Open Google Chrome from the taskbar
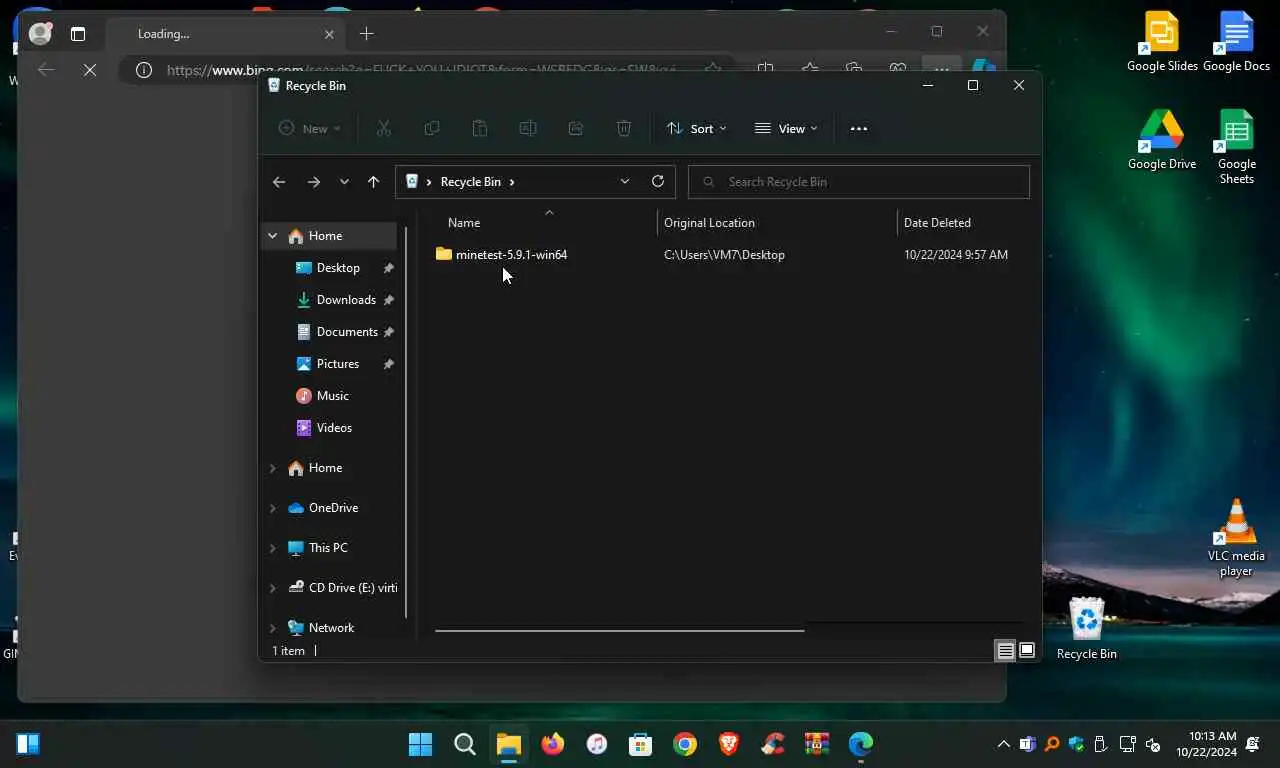1280x768 pixels. pos(685,744)
